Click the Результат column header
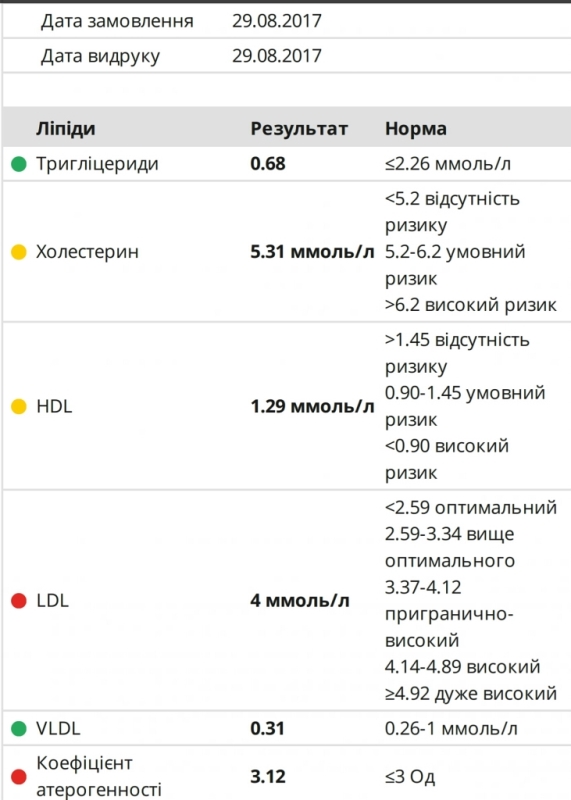 tap(299, 129)
